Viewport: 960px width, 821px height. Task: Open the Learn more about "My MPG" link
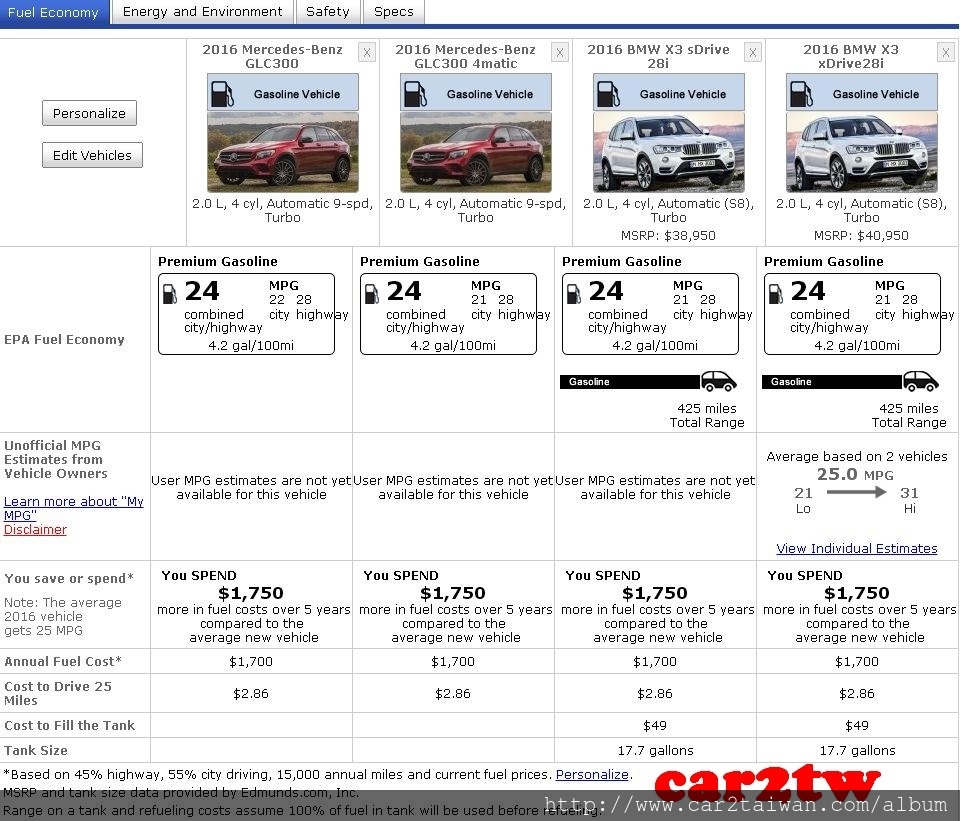(73, 508)
